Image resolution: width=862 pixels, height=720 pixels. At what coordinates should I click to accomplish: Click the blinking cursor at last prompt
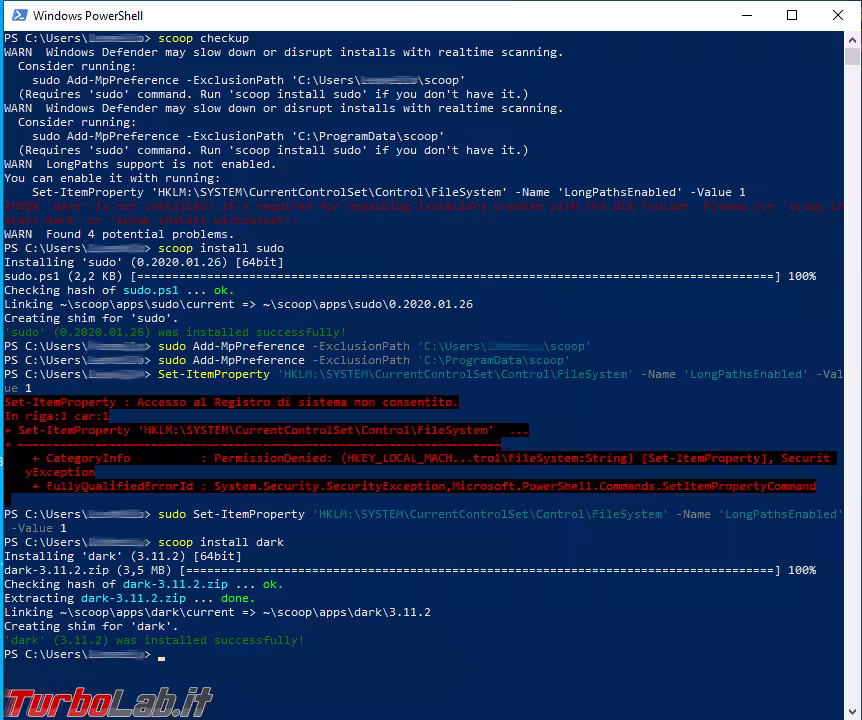tap(162, 657)
